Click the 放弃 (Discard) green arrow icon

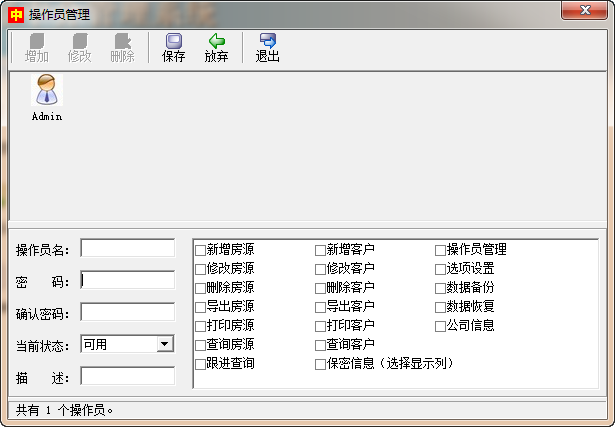click(217, 41)
